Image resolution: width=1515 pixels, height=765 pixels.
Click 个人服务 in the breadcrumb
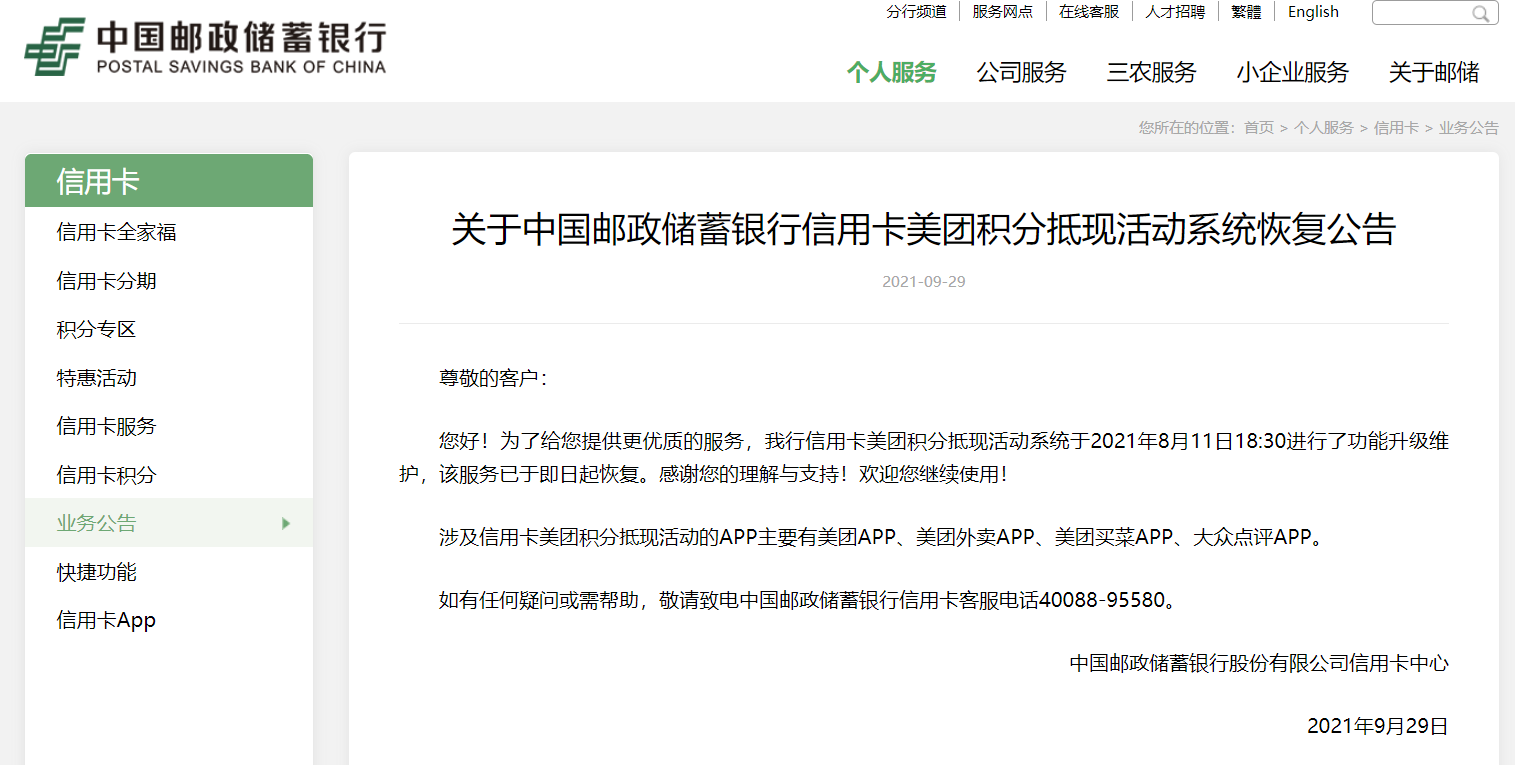(x=1324, y=128)
